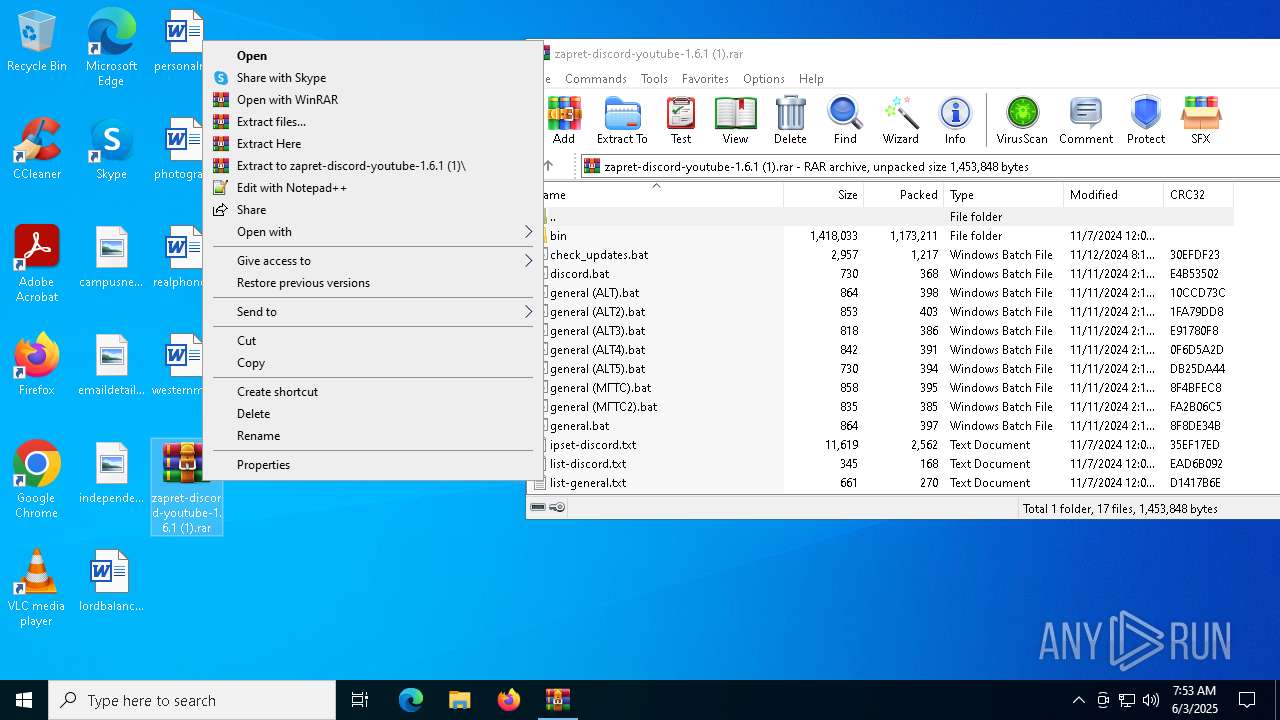
Task: Click the Info toolbar icon
Action: point(955,120)
